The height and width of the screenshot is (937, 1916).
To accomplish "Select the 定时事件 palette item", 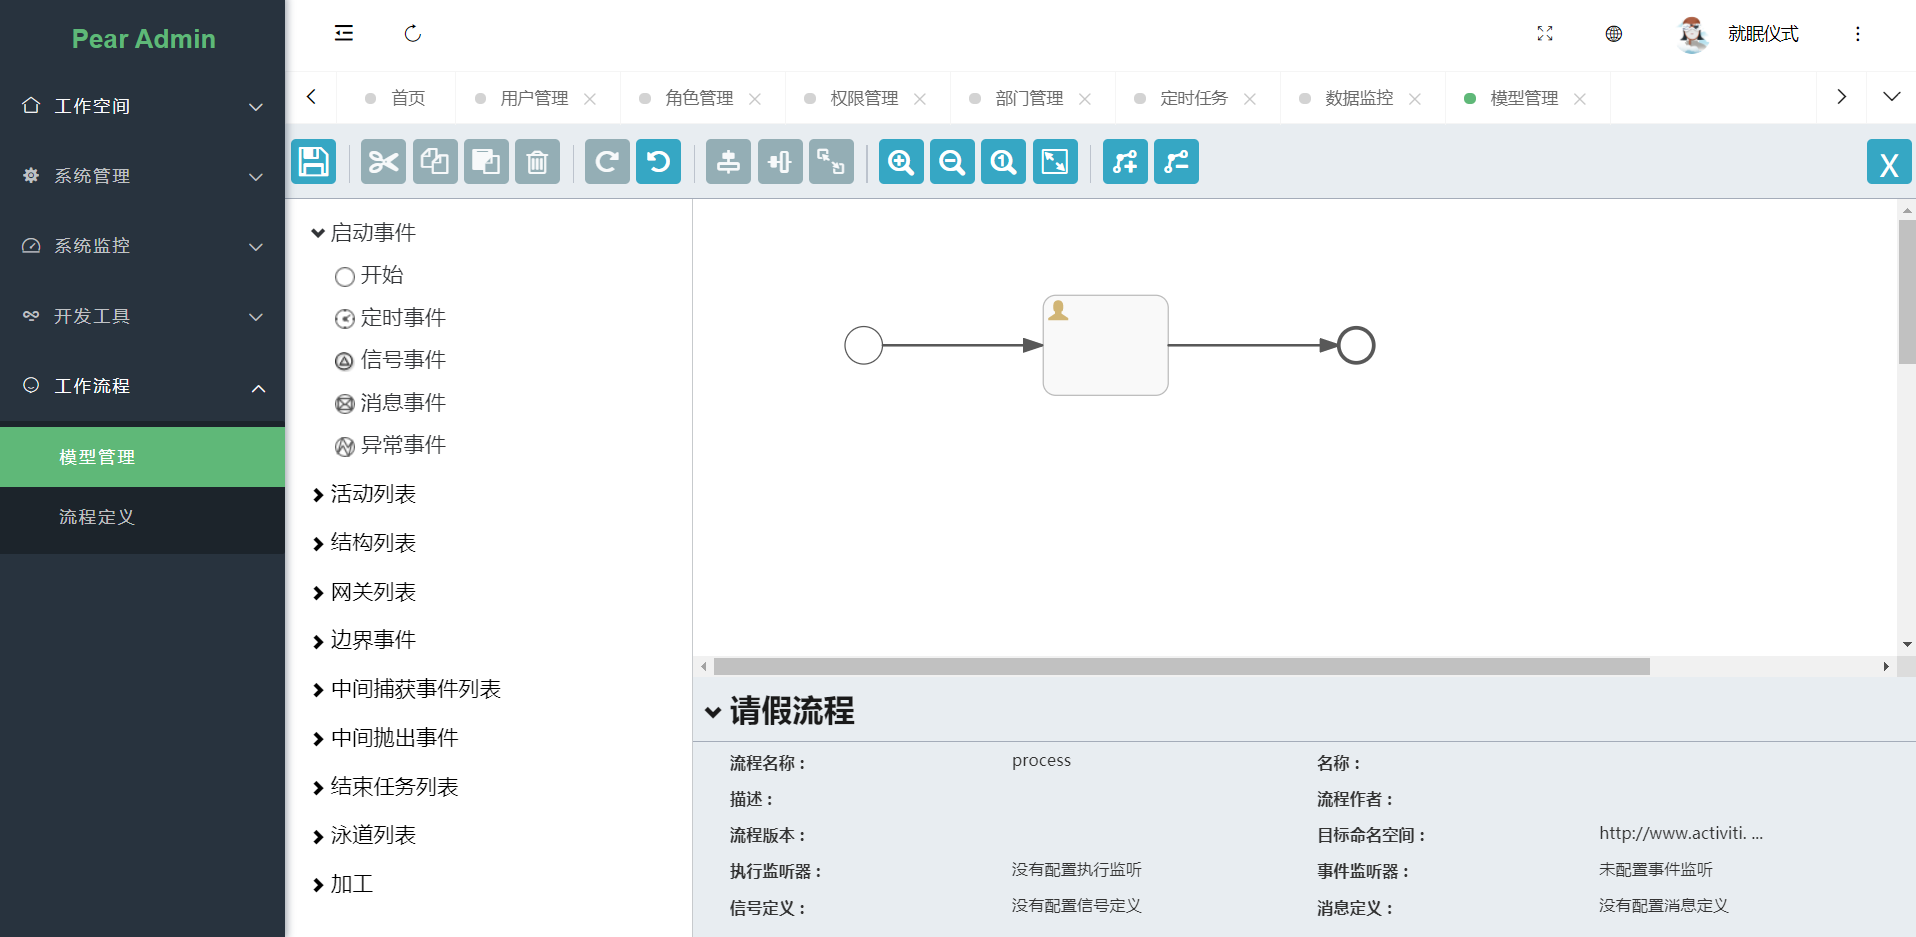I will tap(391, 318).
